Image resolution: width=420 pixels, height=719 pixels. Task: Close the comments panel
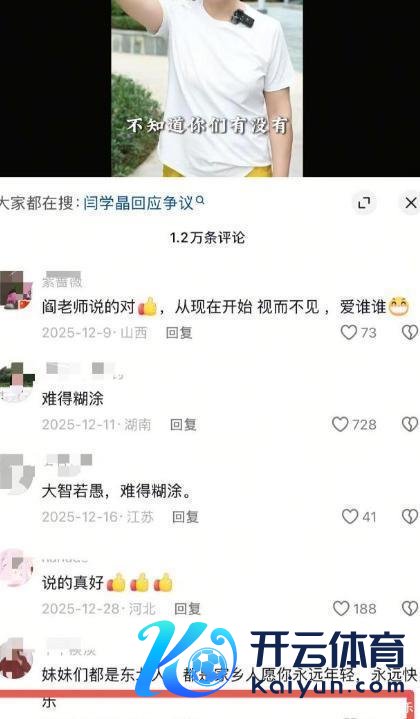click(411, 203)
